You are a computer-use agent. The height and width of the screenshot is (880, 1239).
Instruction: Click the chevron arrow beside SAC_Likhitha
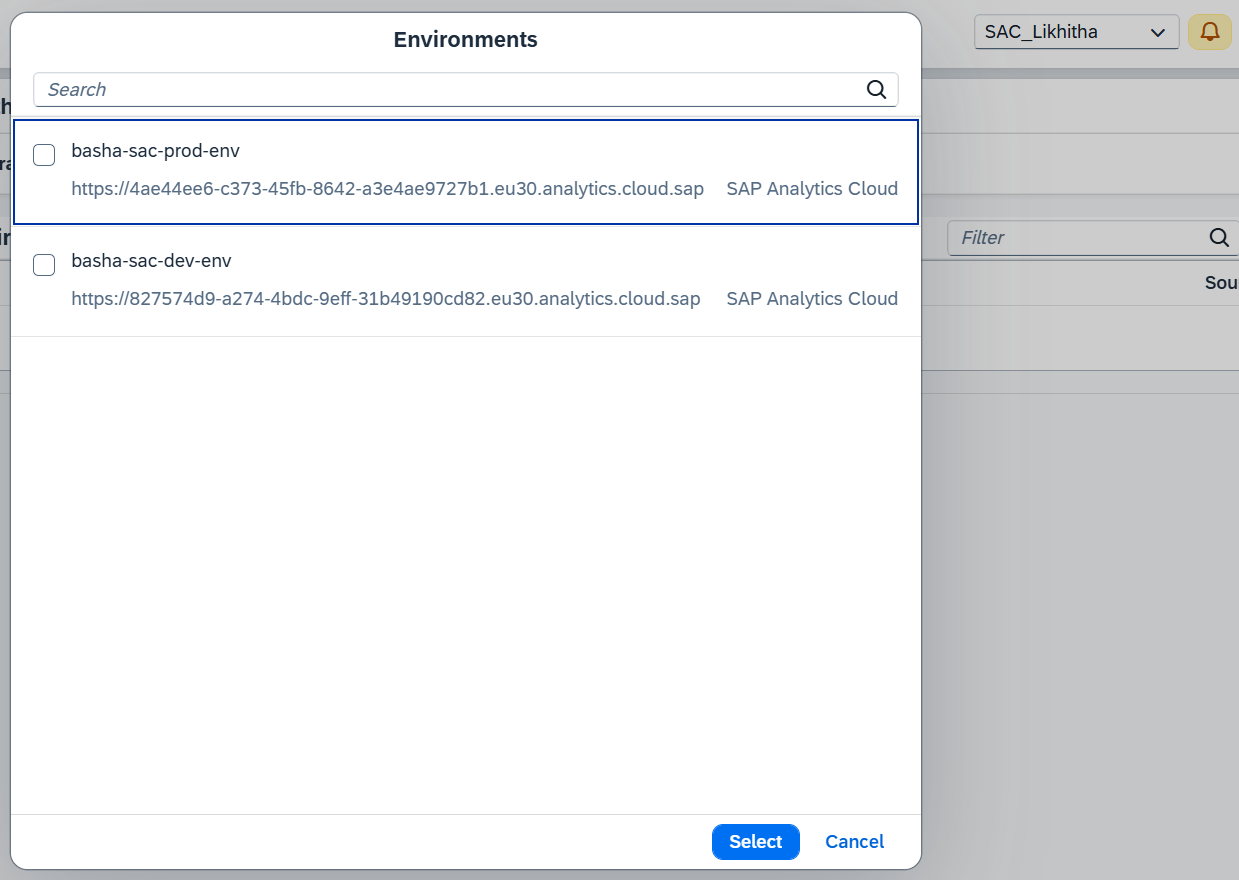point(1157,33)
